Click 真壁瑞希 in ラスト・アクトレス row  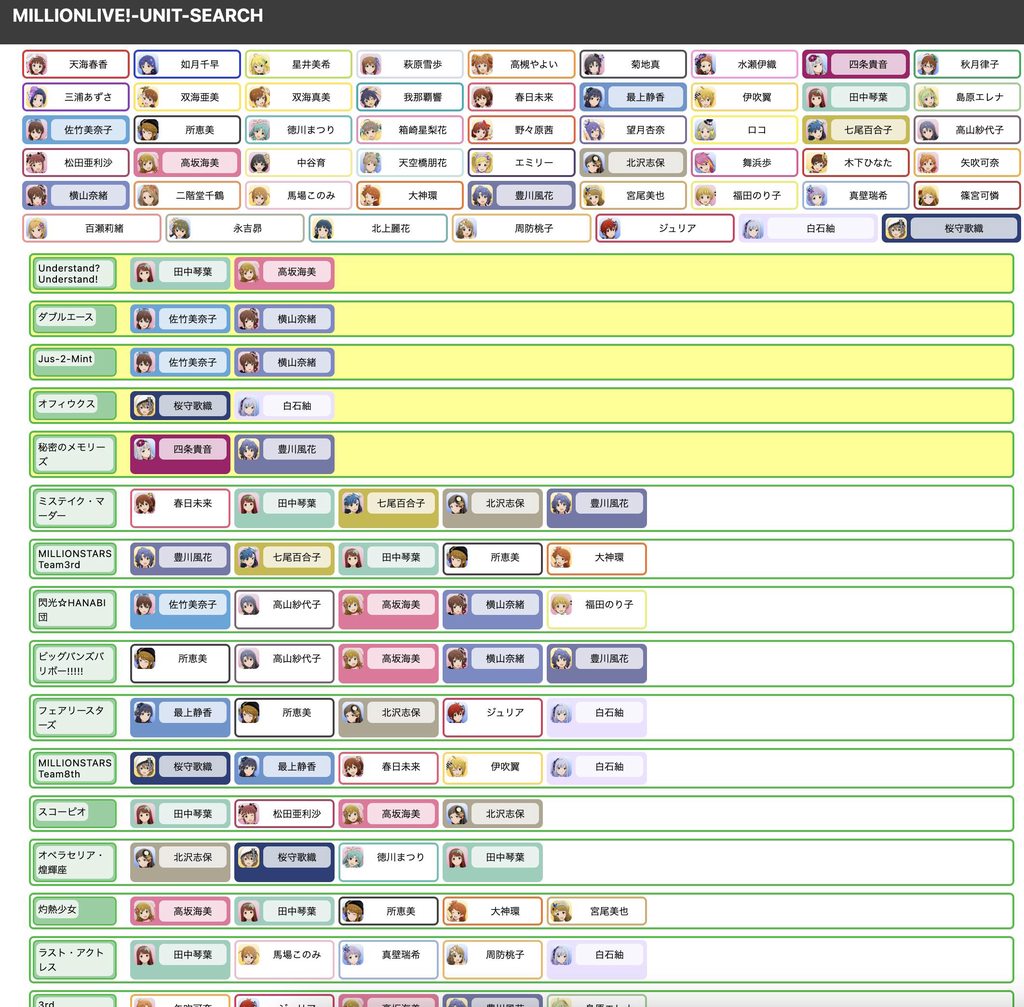click(389, 959)
